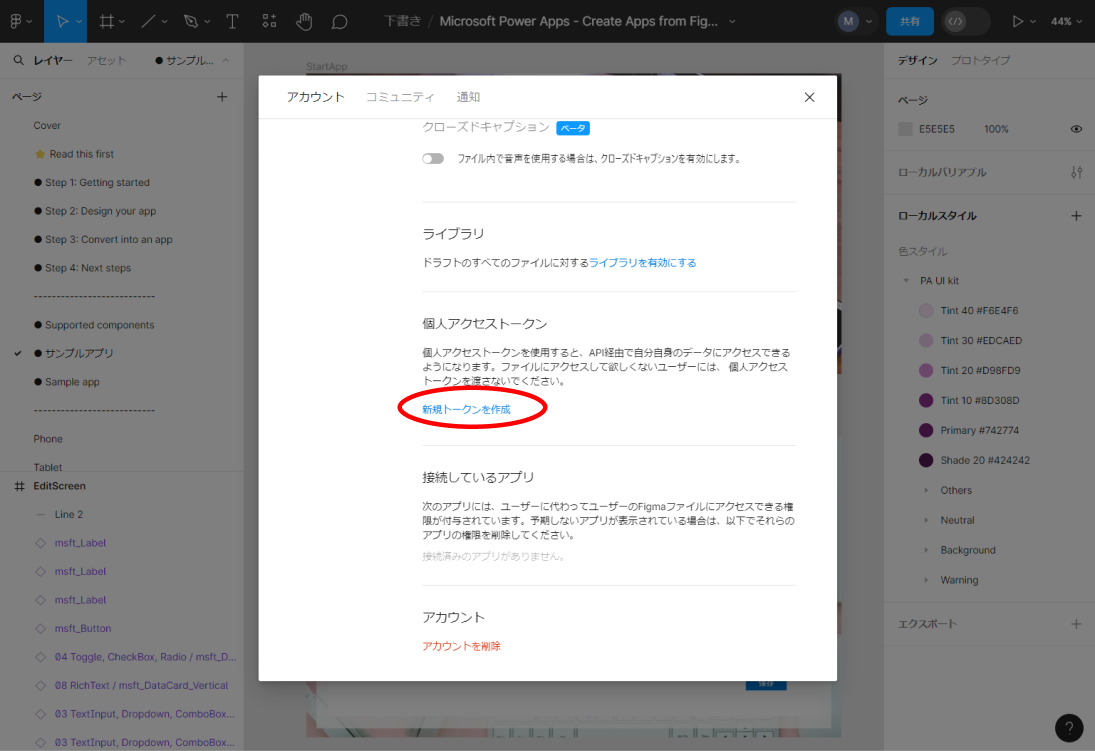Open the Resources components tool
Image resolution: width=1095 pixels, height=751 pixels.
pos(269,22)
